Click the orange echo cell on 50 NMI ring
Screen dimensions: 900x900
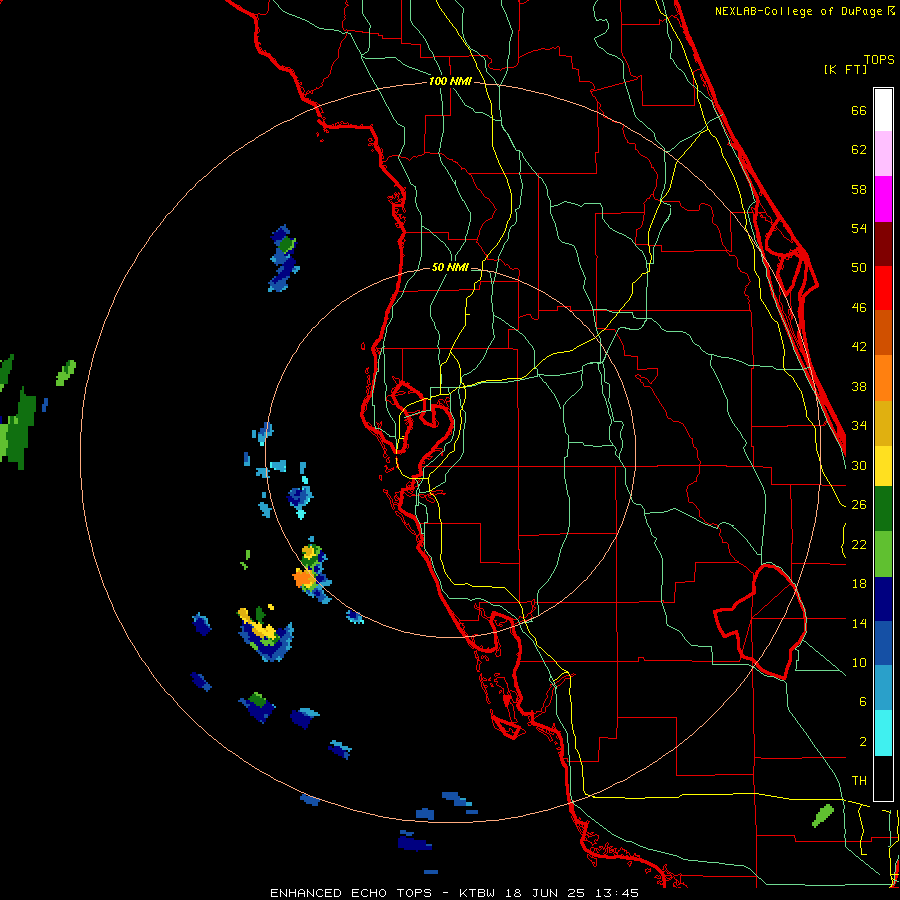coord(303,577)
